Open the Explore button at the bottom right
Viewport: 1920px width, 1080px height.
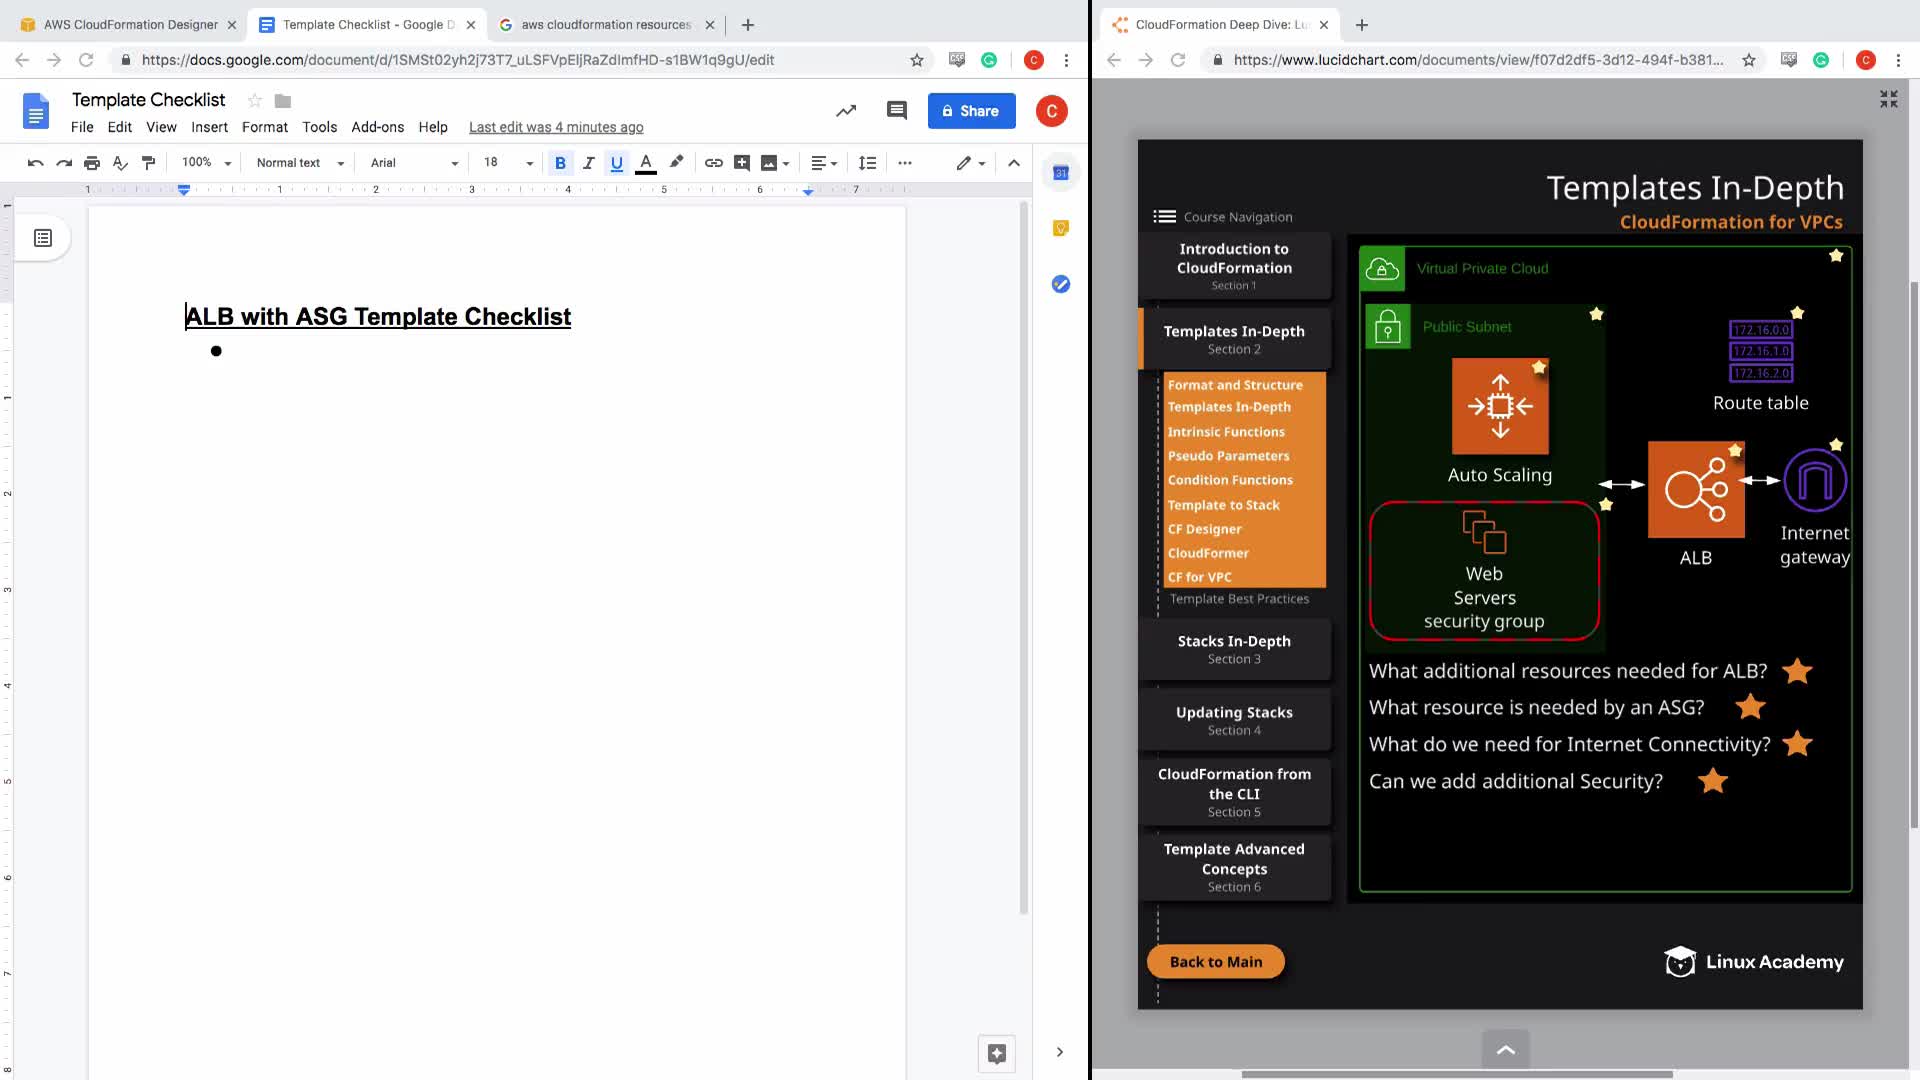[996, 1053]
